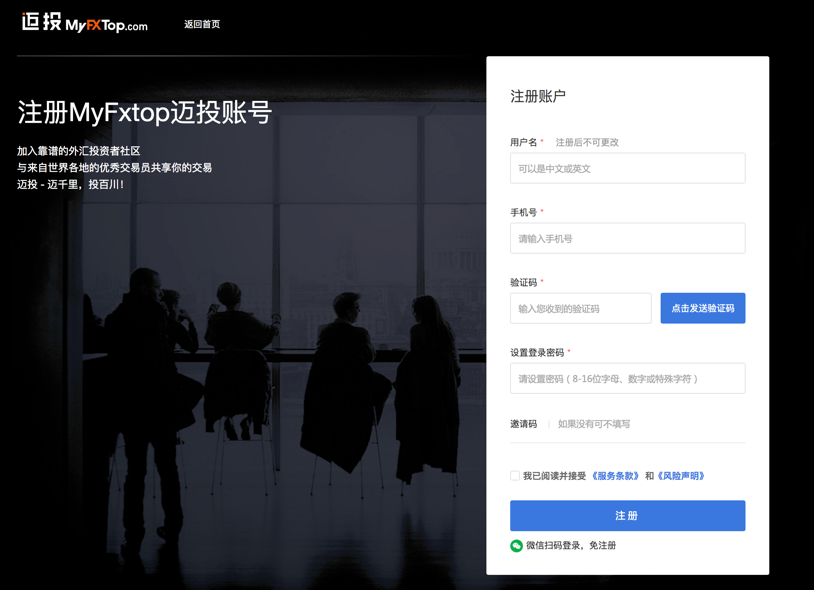
Task: Click the 手机号 phone number field
Action: pos(628,238)
